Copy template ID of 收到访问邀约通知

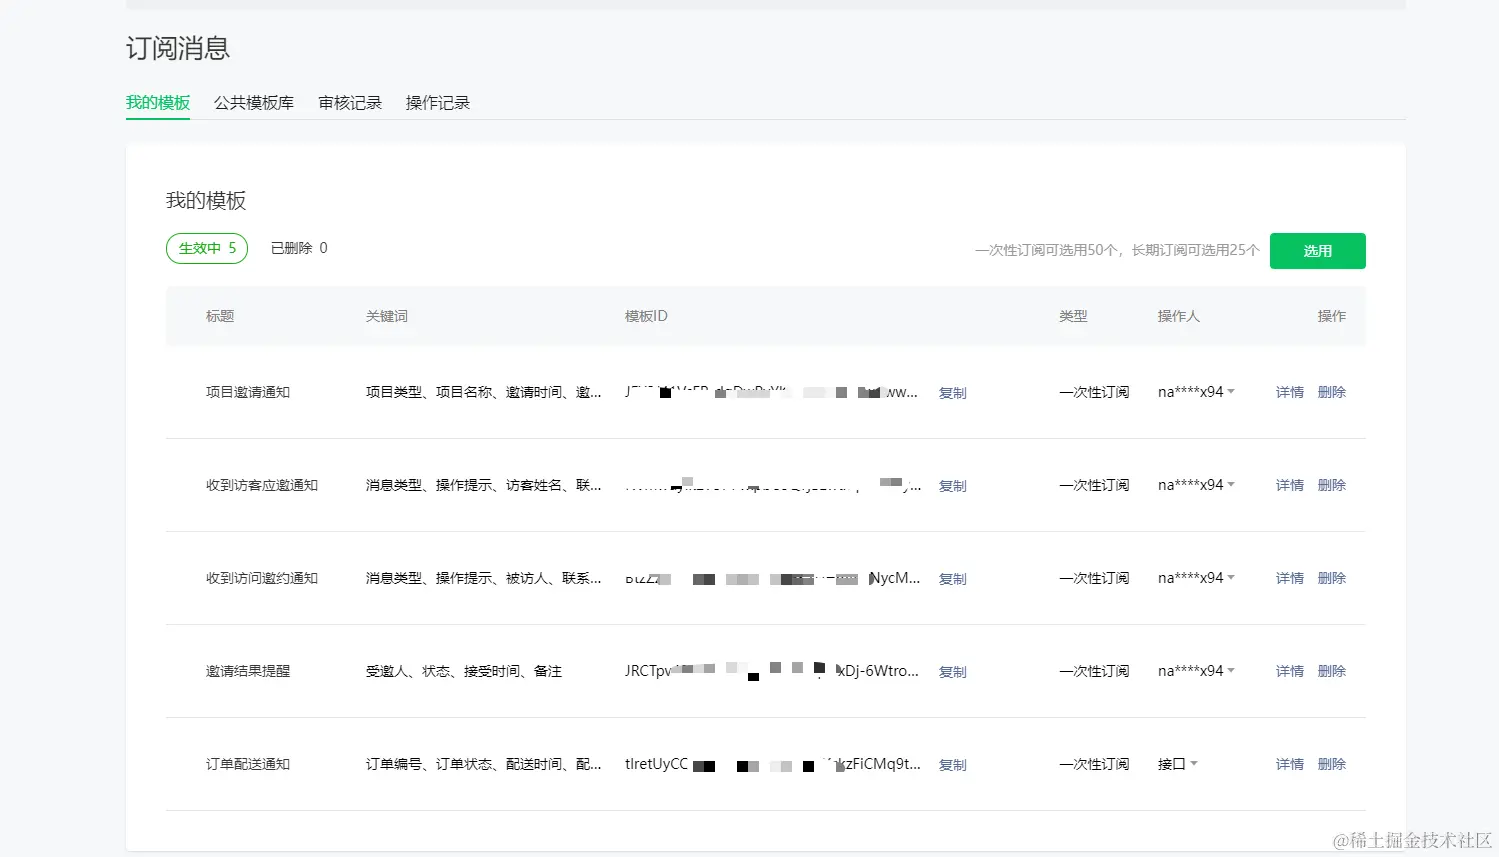pos(953,579)
